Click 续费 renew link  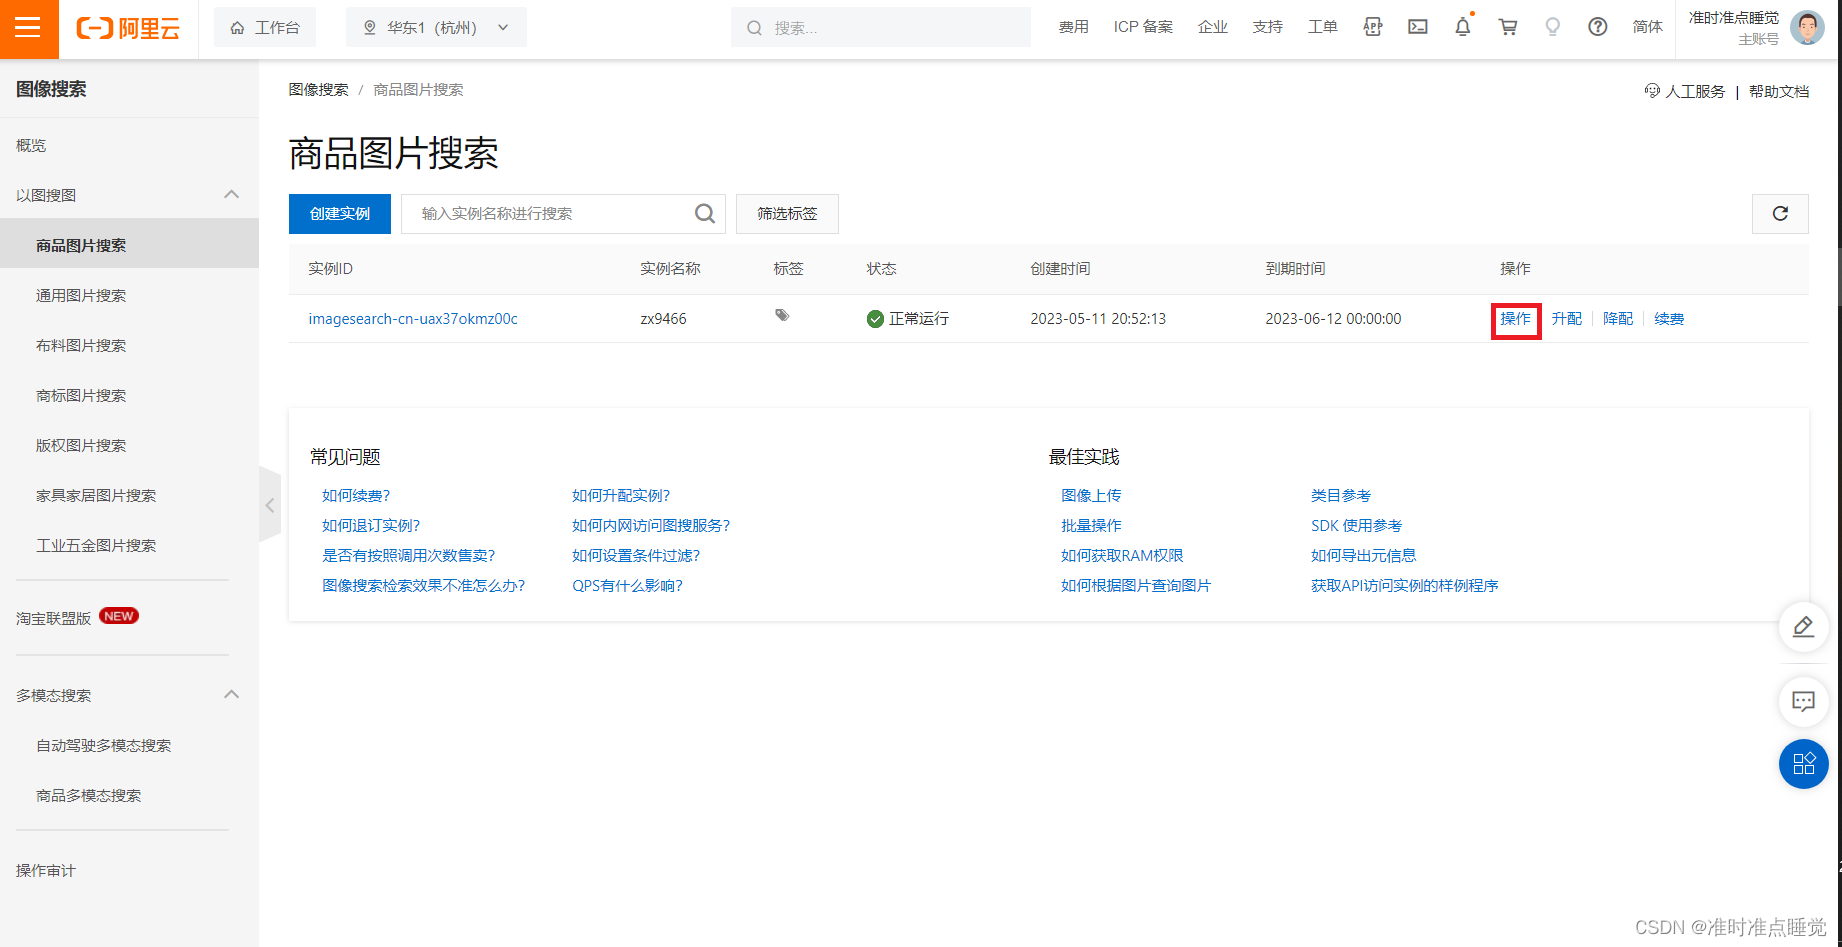pos(1669,319)
